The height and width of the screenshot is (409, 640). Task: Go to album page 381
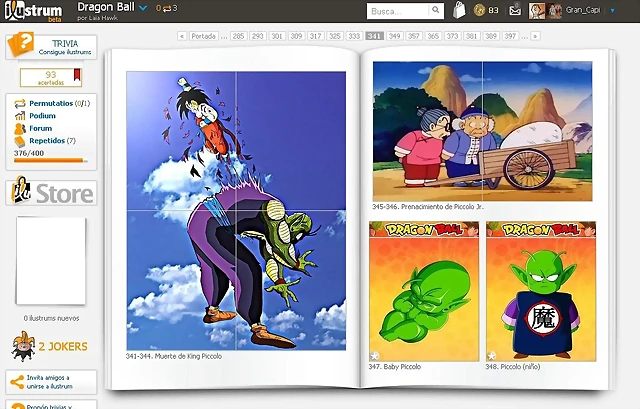pyautogui.click(x=471, y=36)
